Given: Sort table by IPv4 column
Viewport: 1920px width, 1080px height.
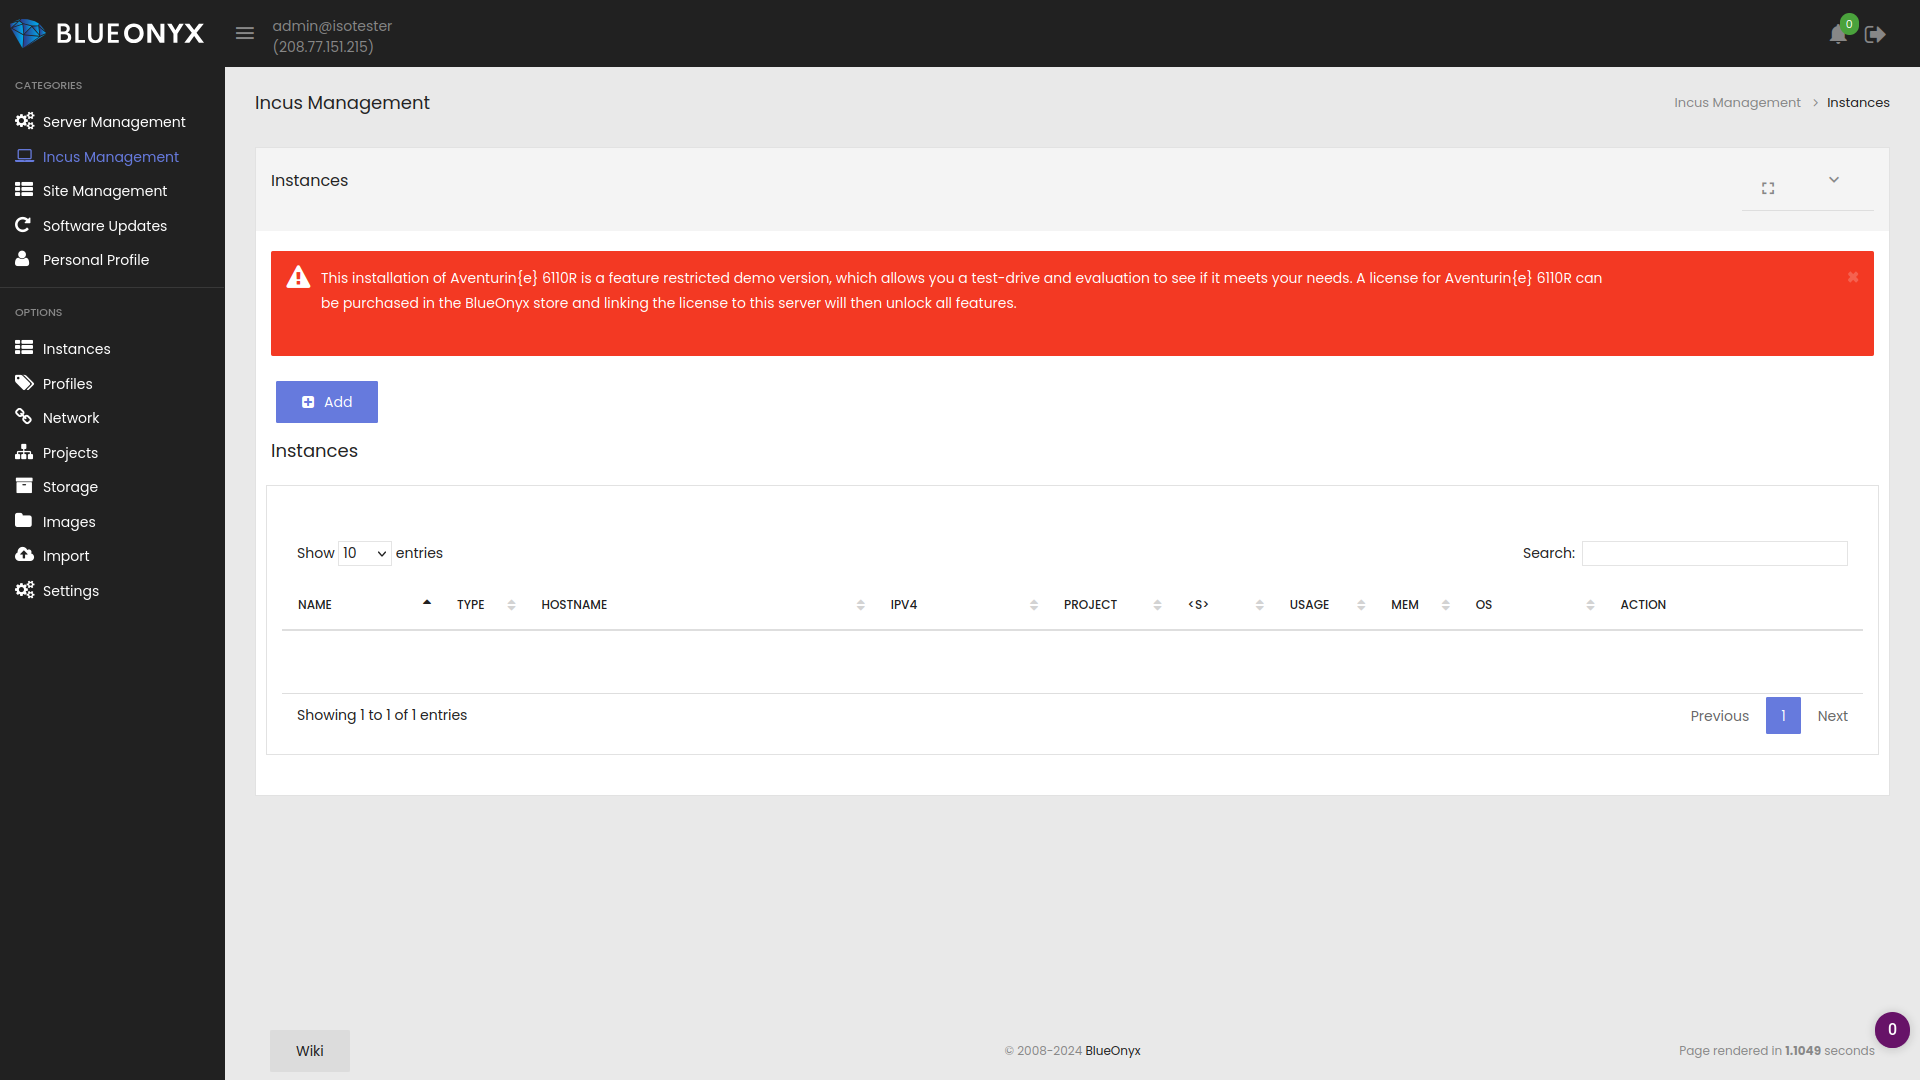Looking at the screenshot, I should [963, 605].
